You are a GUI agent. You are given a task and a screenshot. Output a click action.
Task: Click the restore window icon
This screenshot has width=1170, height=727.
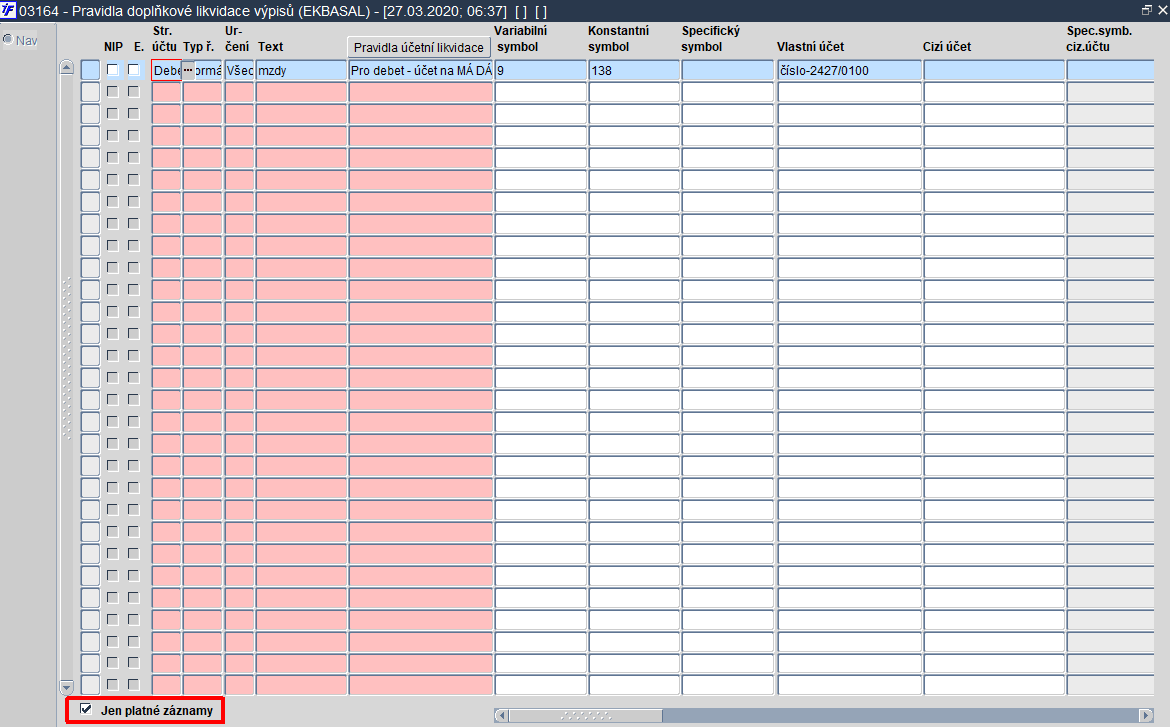1146,10
